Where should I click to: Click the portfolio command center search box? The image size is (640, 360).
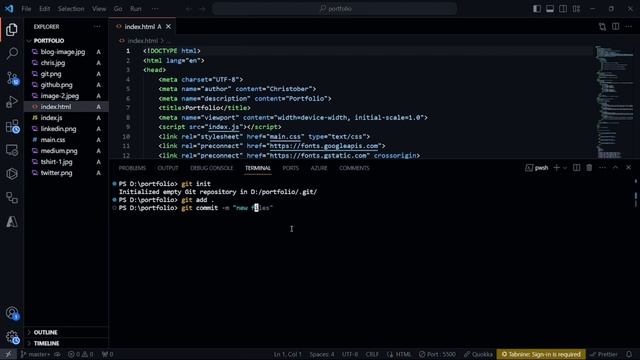335,9
